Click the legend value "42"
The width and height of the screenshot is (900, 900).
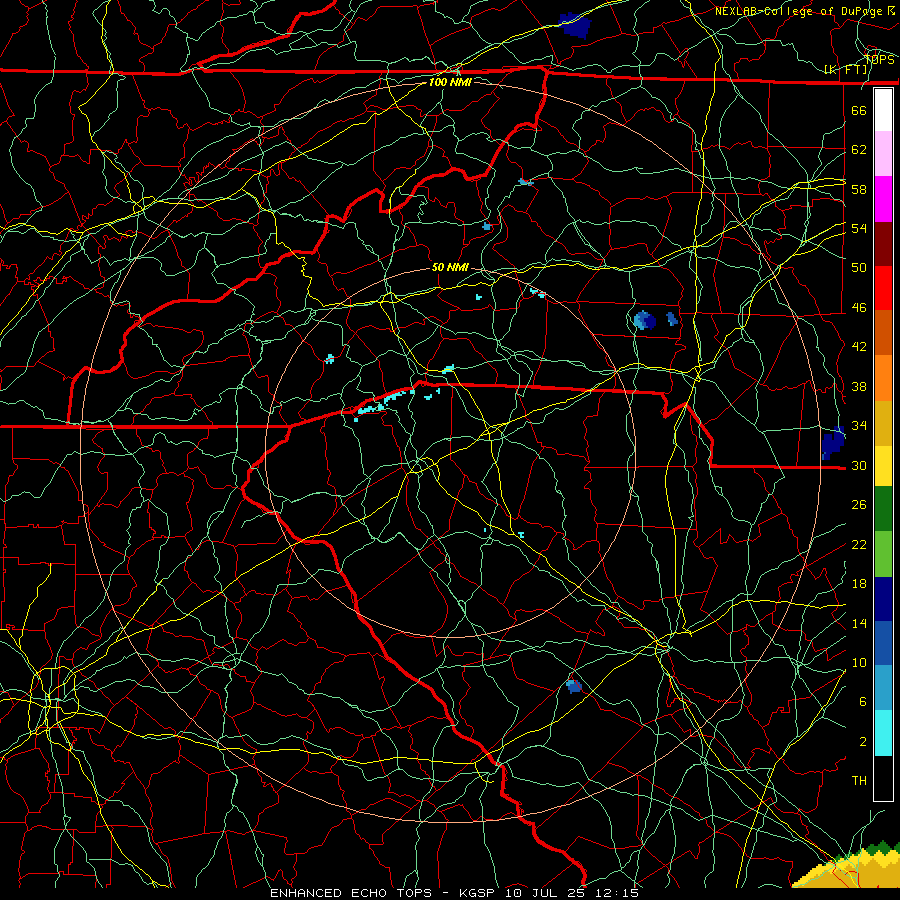coord(859,347)
